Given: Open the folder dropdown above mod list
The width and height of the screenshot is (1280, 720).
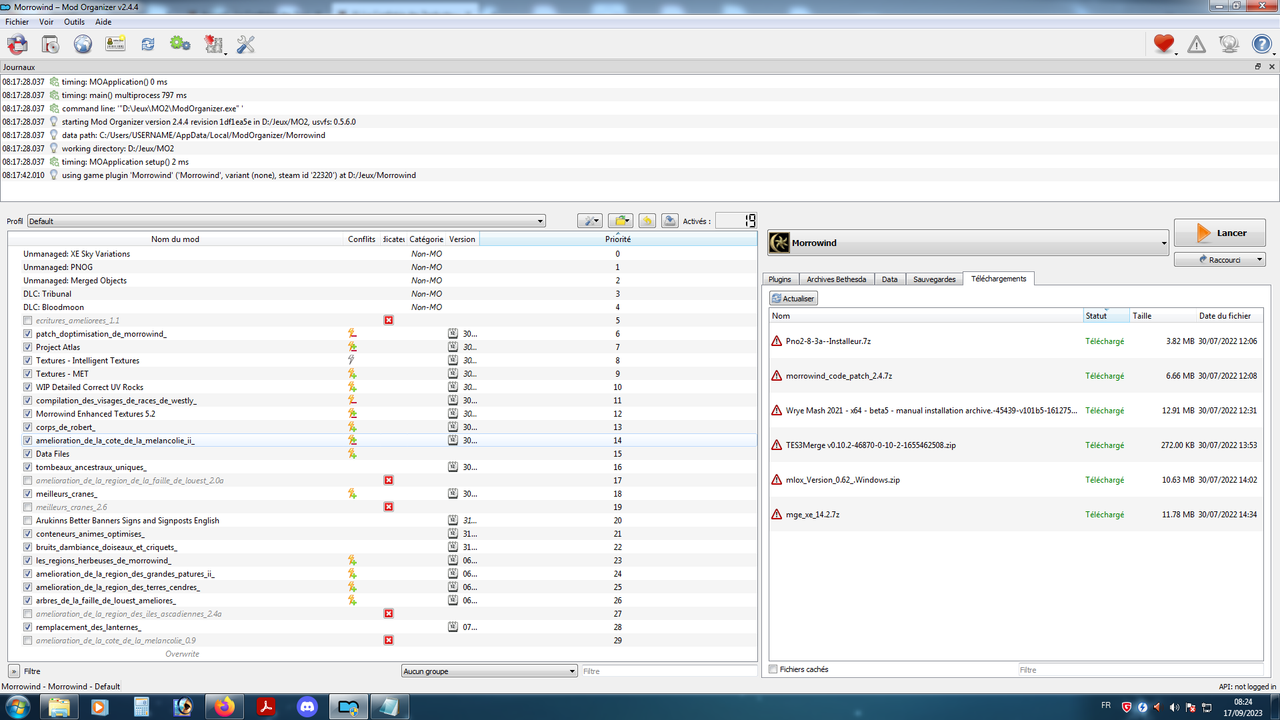Looking at the screenshot, I should (x=620, y=221).
